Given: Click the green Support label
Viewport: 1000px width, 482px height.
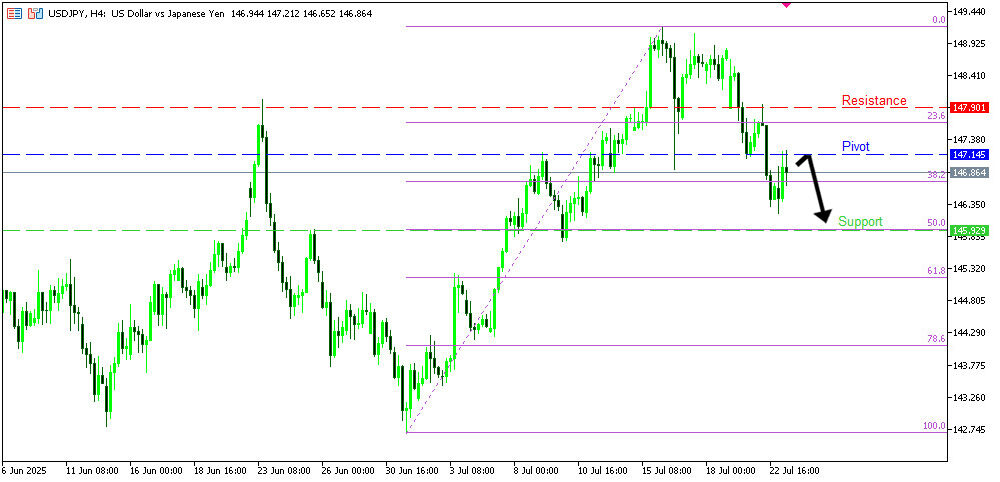Looking at the screenshot, I should (x=860, y=221).
